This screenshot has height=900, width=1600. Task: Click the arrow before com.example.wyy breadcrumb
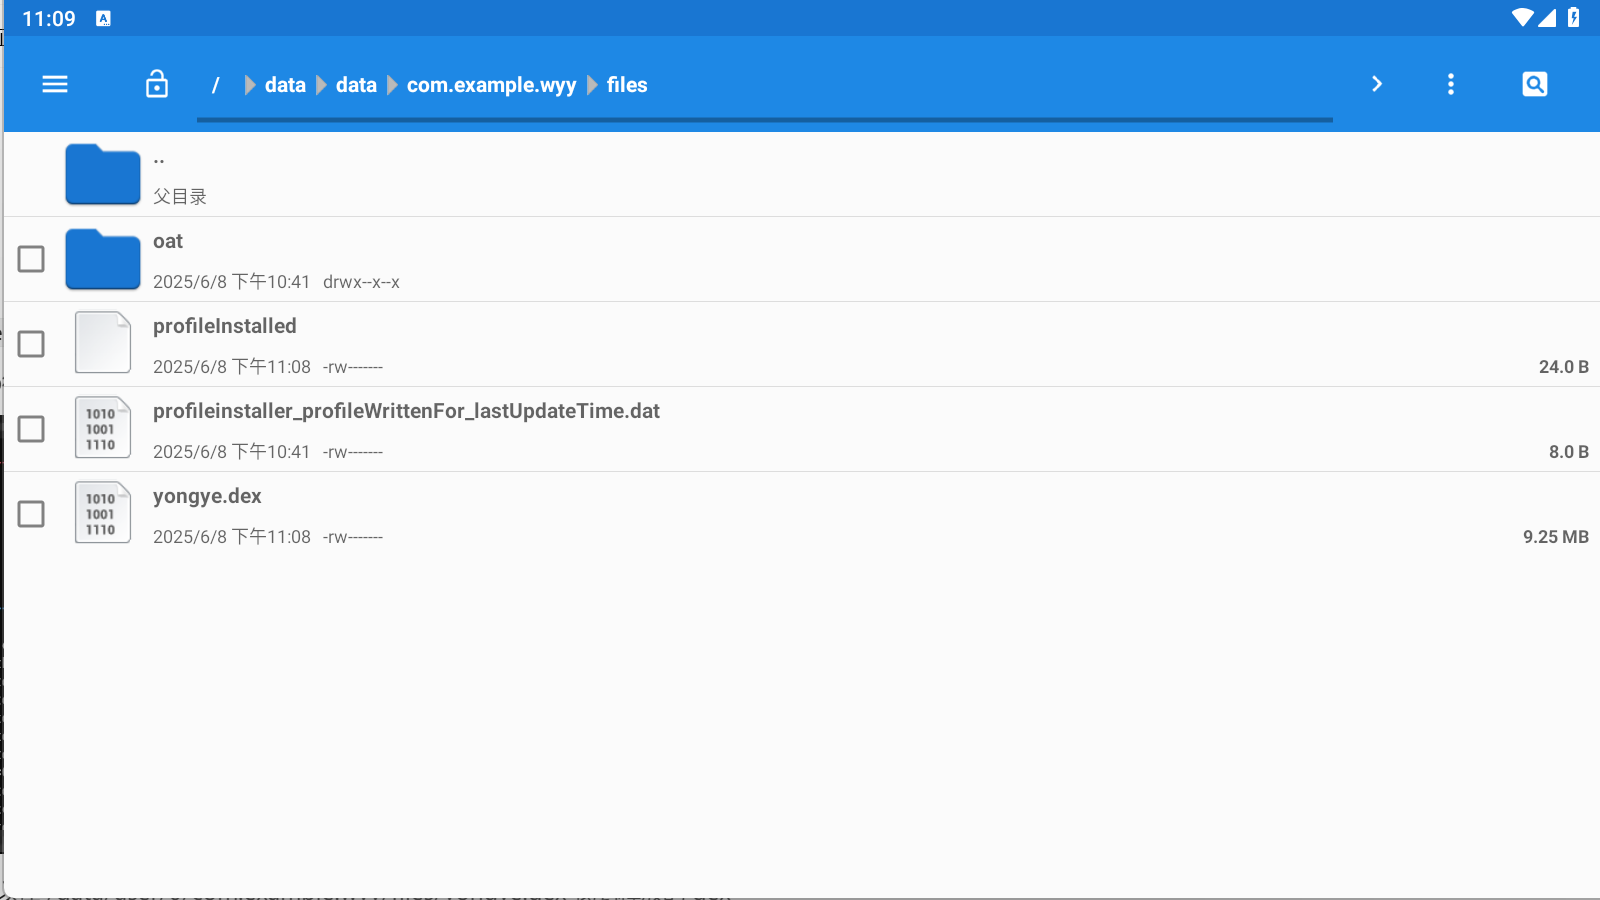click(x=392, y=85)
